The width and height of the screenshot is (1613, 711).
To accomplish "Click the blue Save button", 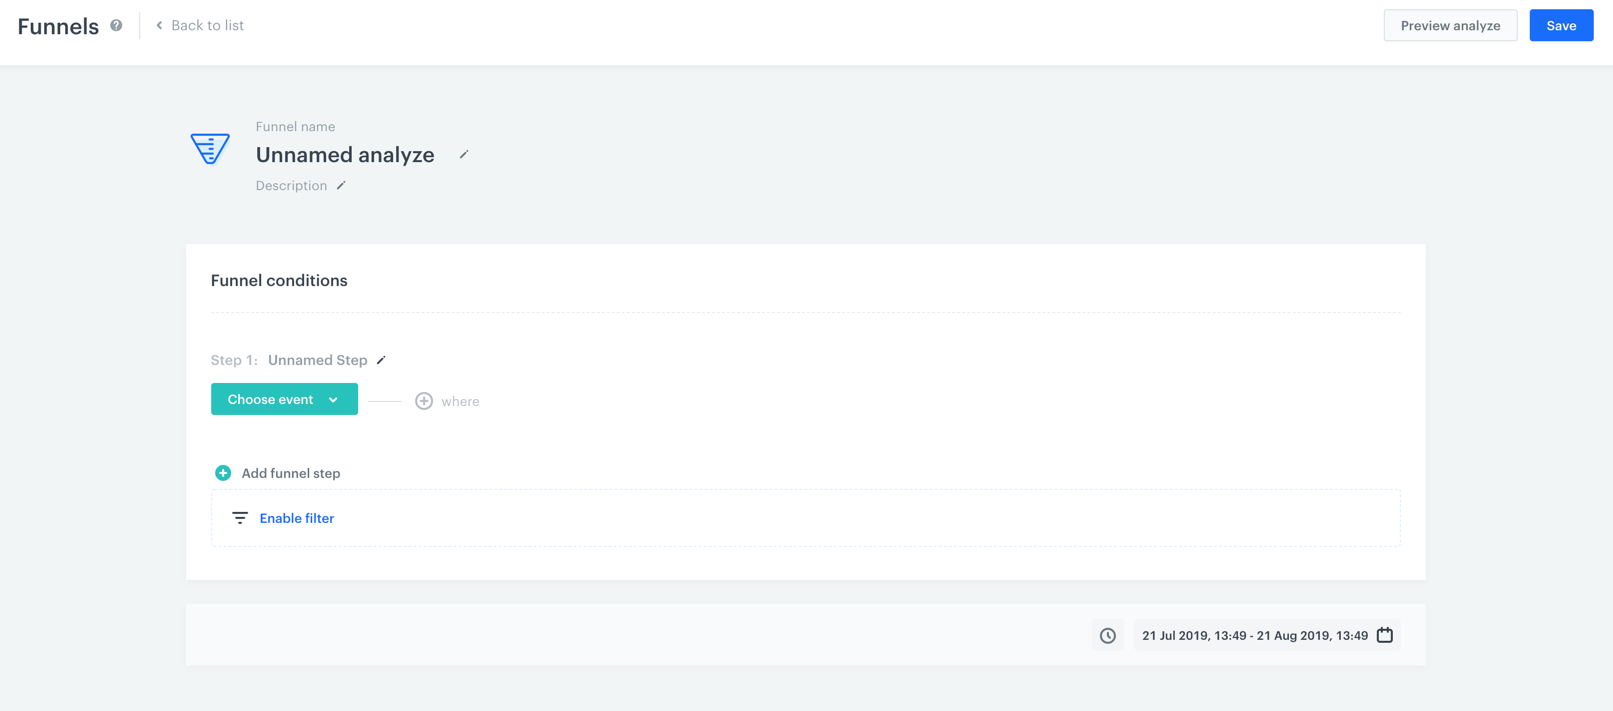I will click(1560, 26).
